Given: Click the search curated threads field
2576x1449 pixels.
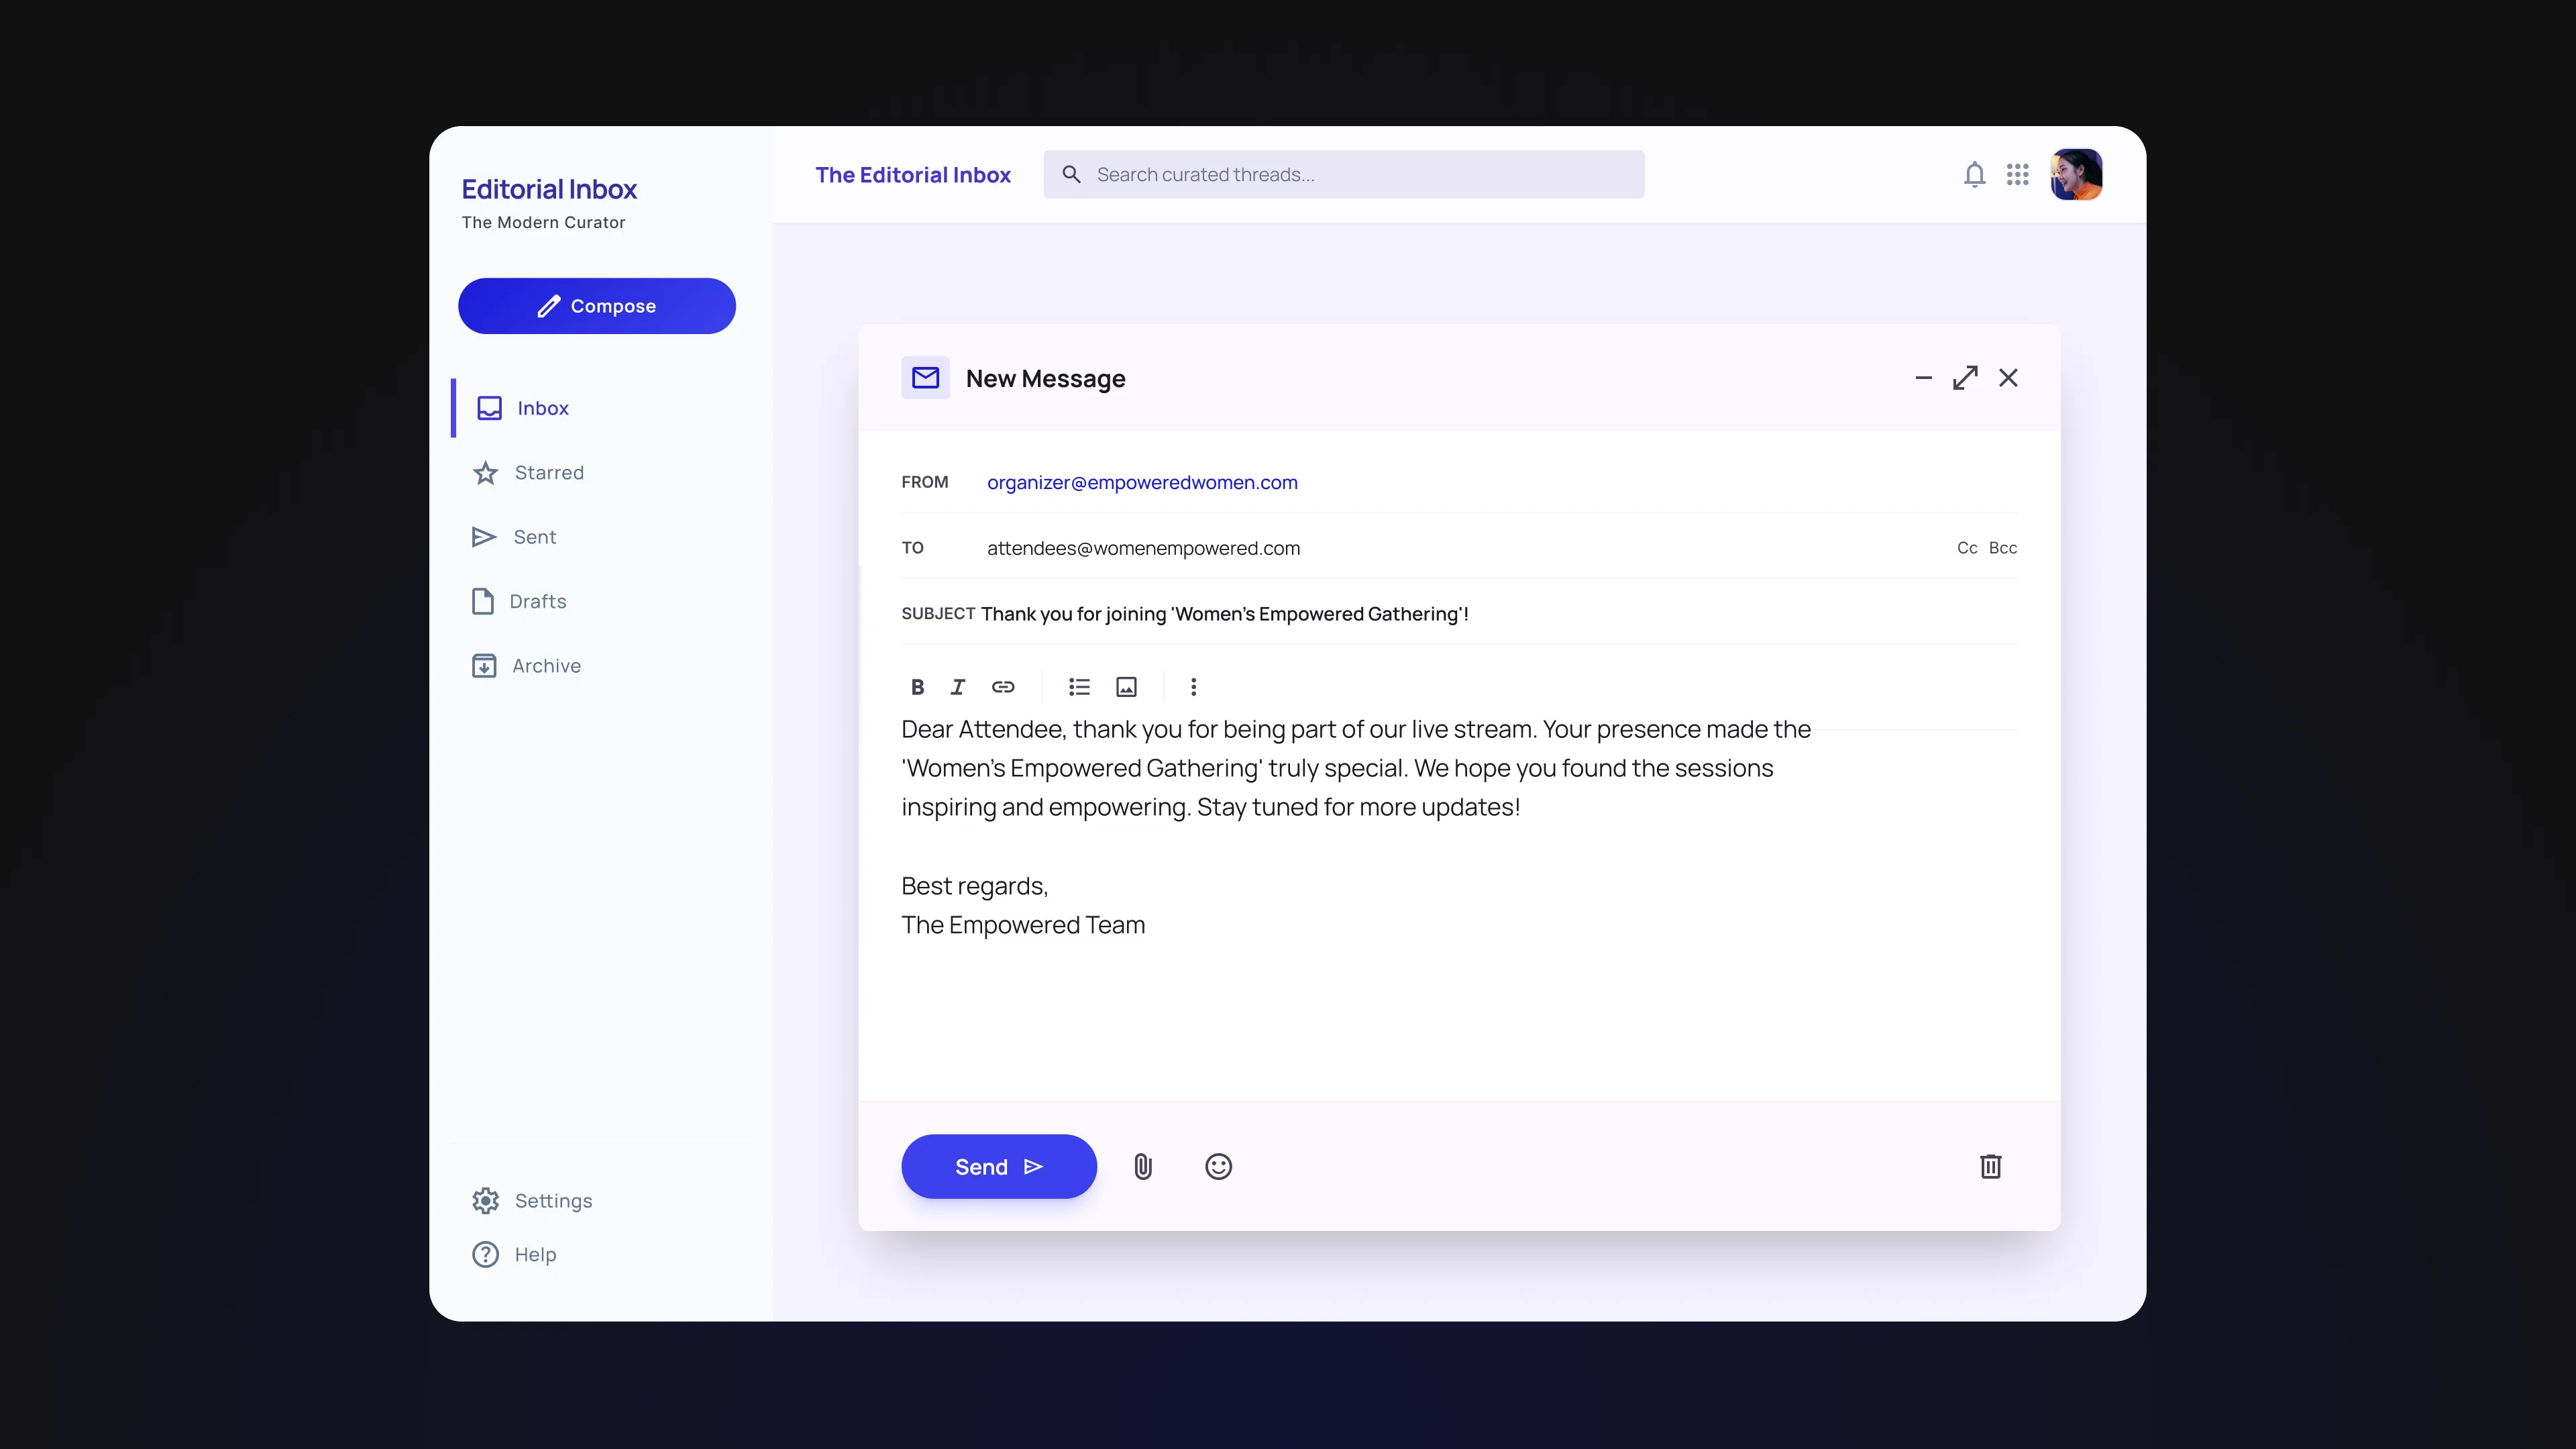Looking at the screenshot, I should 1343,175.
